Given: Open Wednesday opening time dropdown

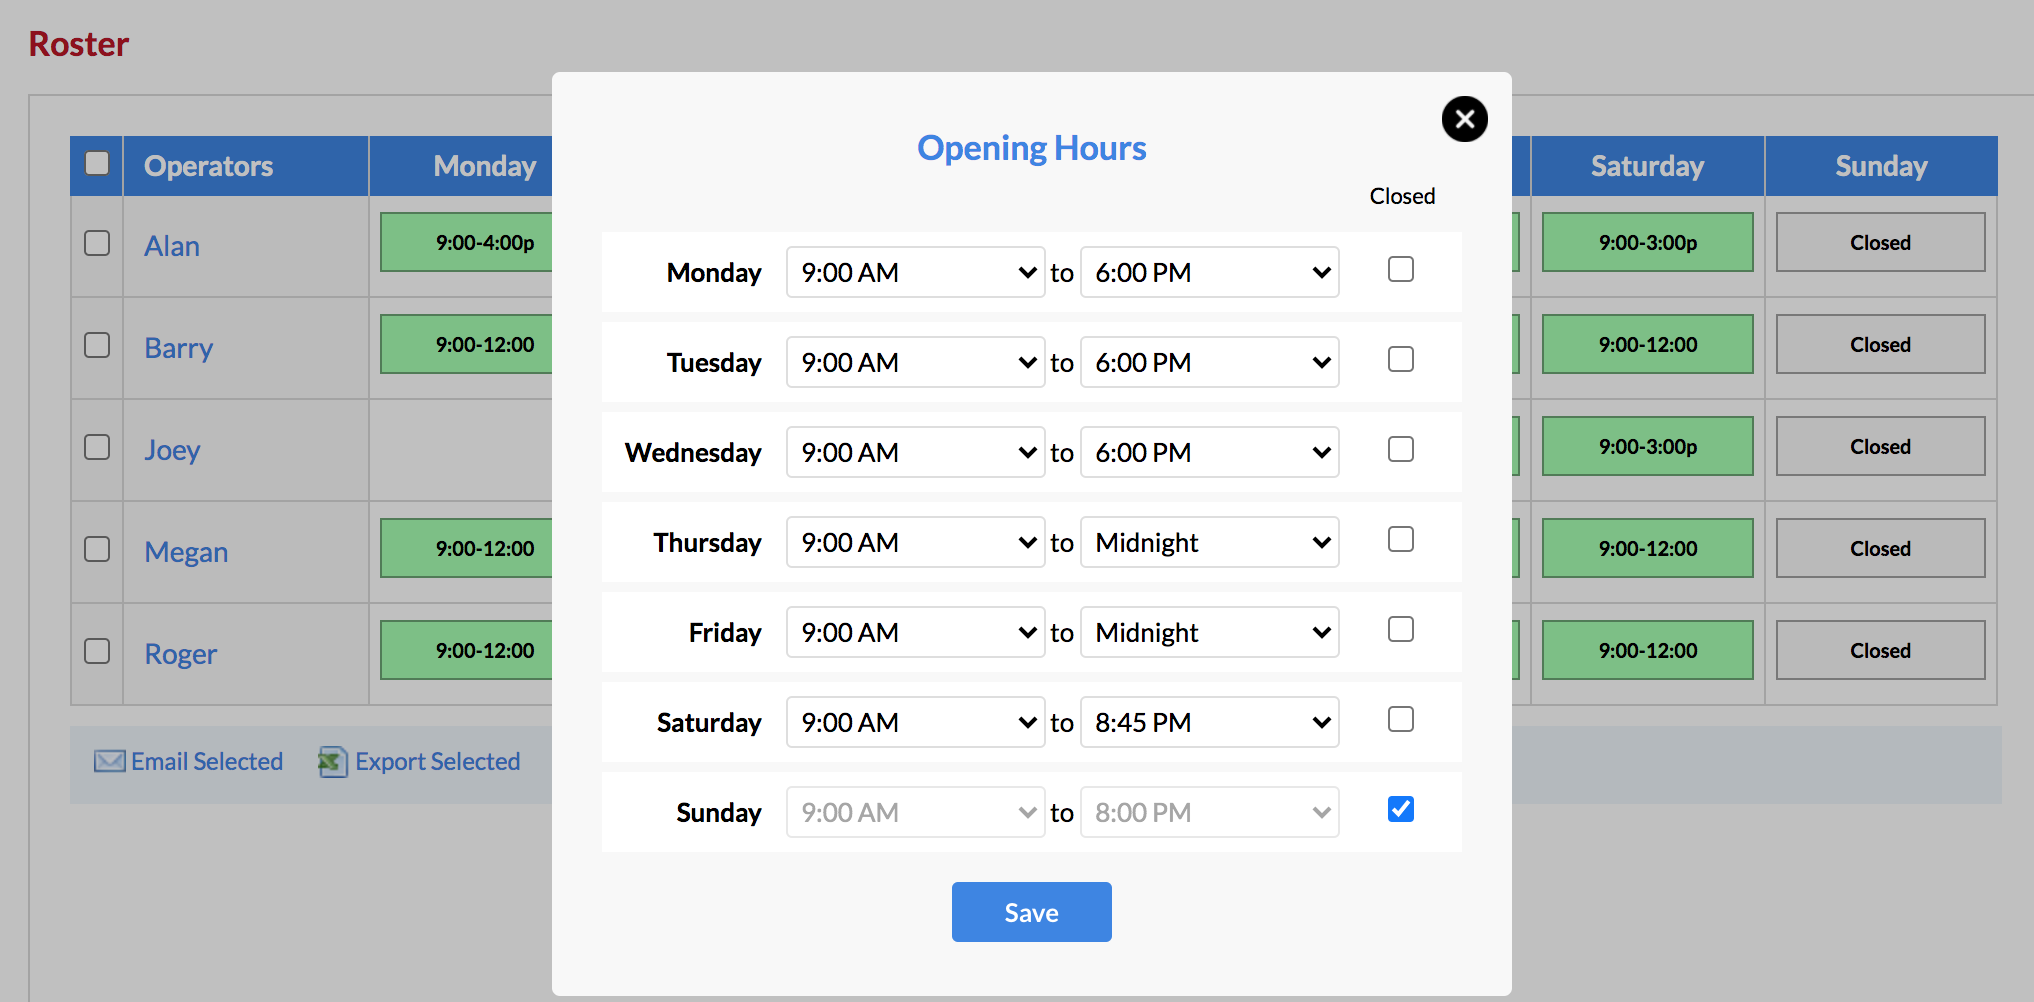Looking at the screenshot, I should [x=915, y=452].
